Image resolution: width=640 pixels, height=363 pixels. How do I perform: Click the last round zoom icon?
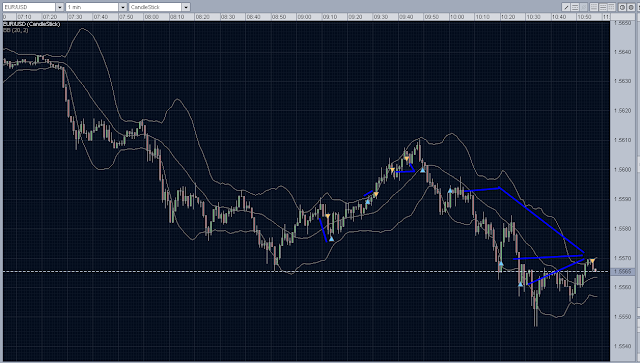(631, 7)
